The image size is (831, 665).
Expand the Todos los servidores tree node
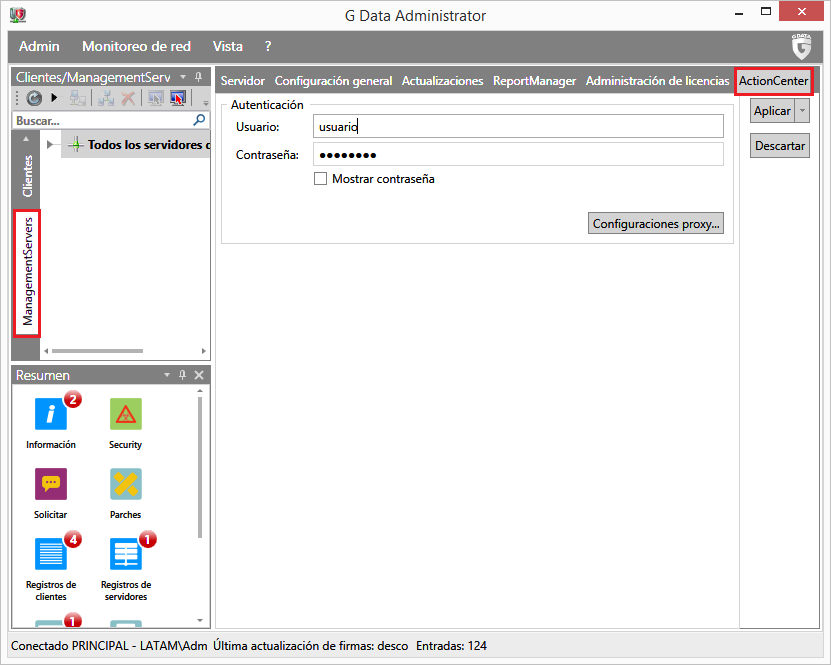pyautogui.click(x=50, y=145)
